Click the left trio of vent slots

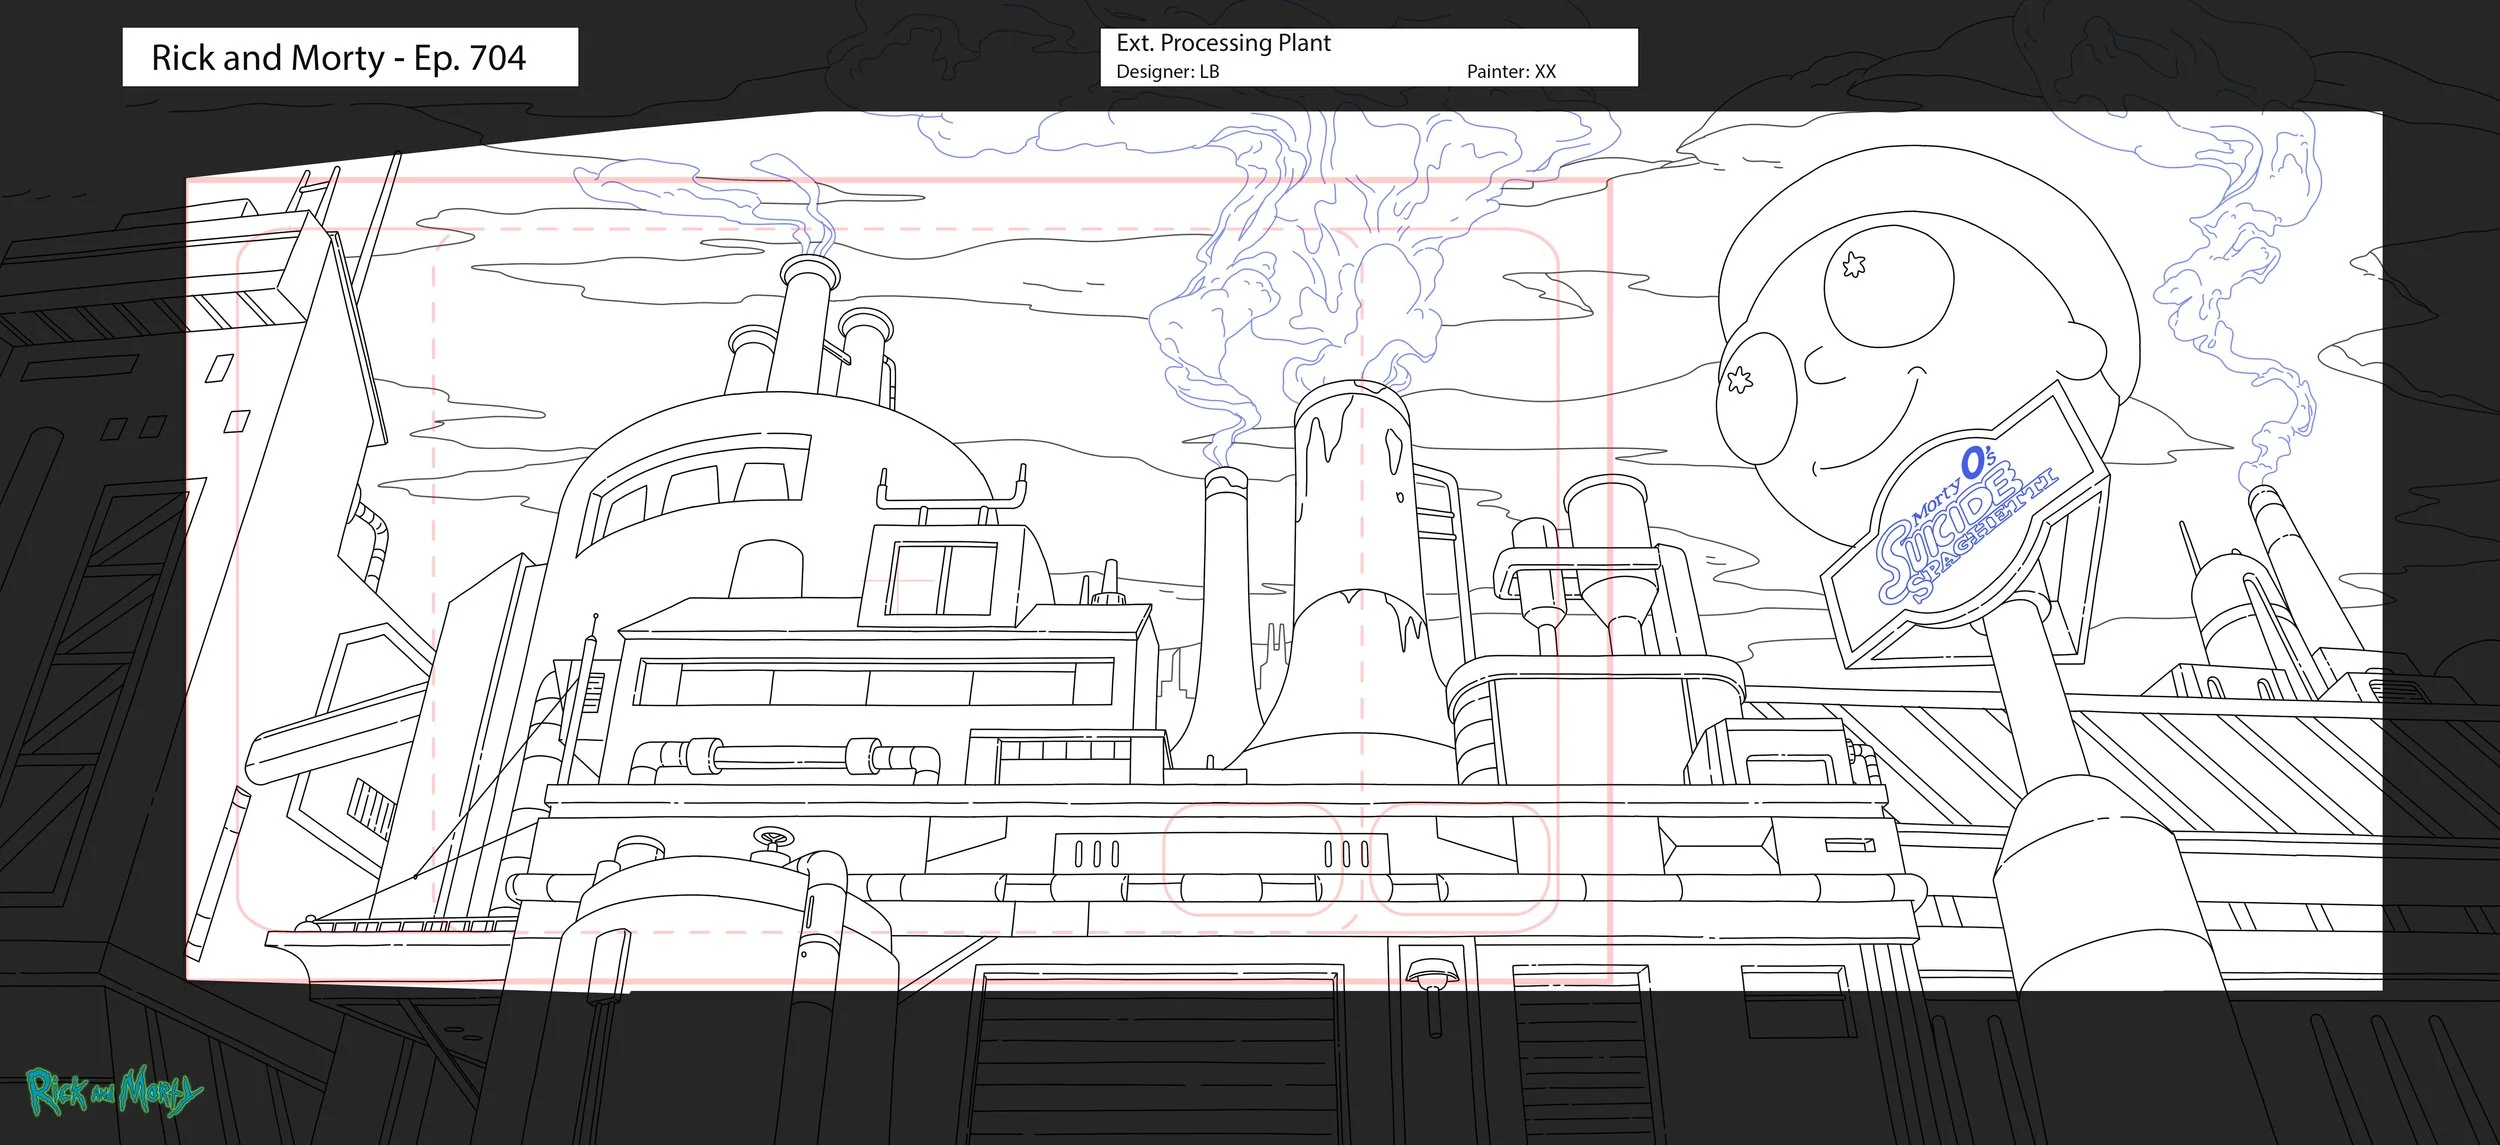[x=1097, y=854]
